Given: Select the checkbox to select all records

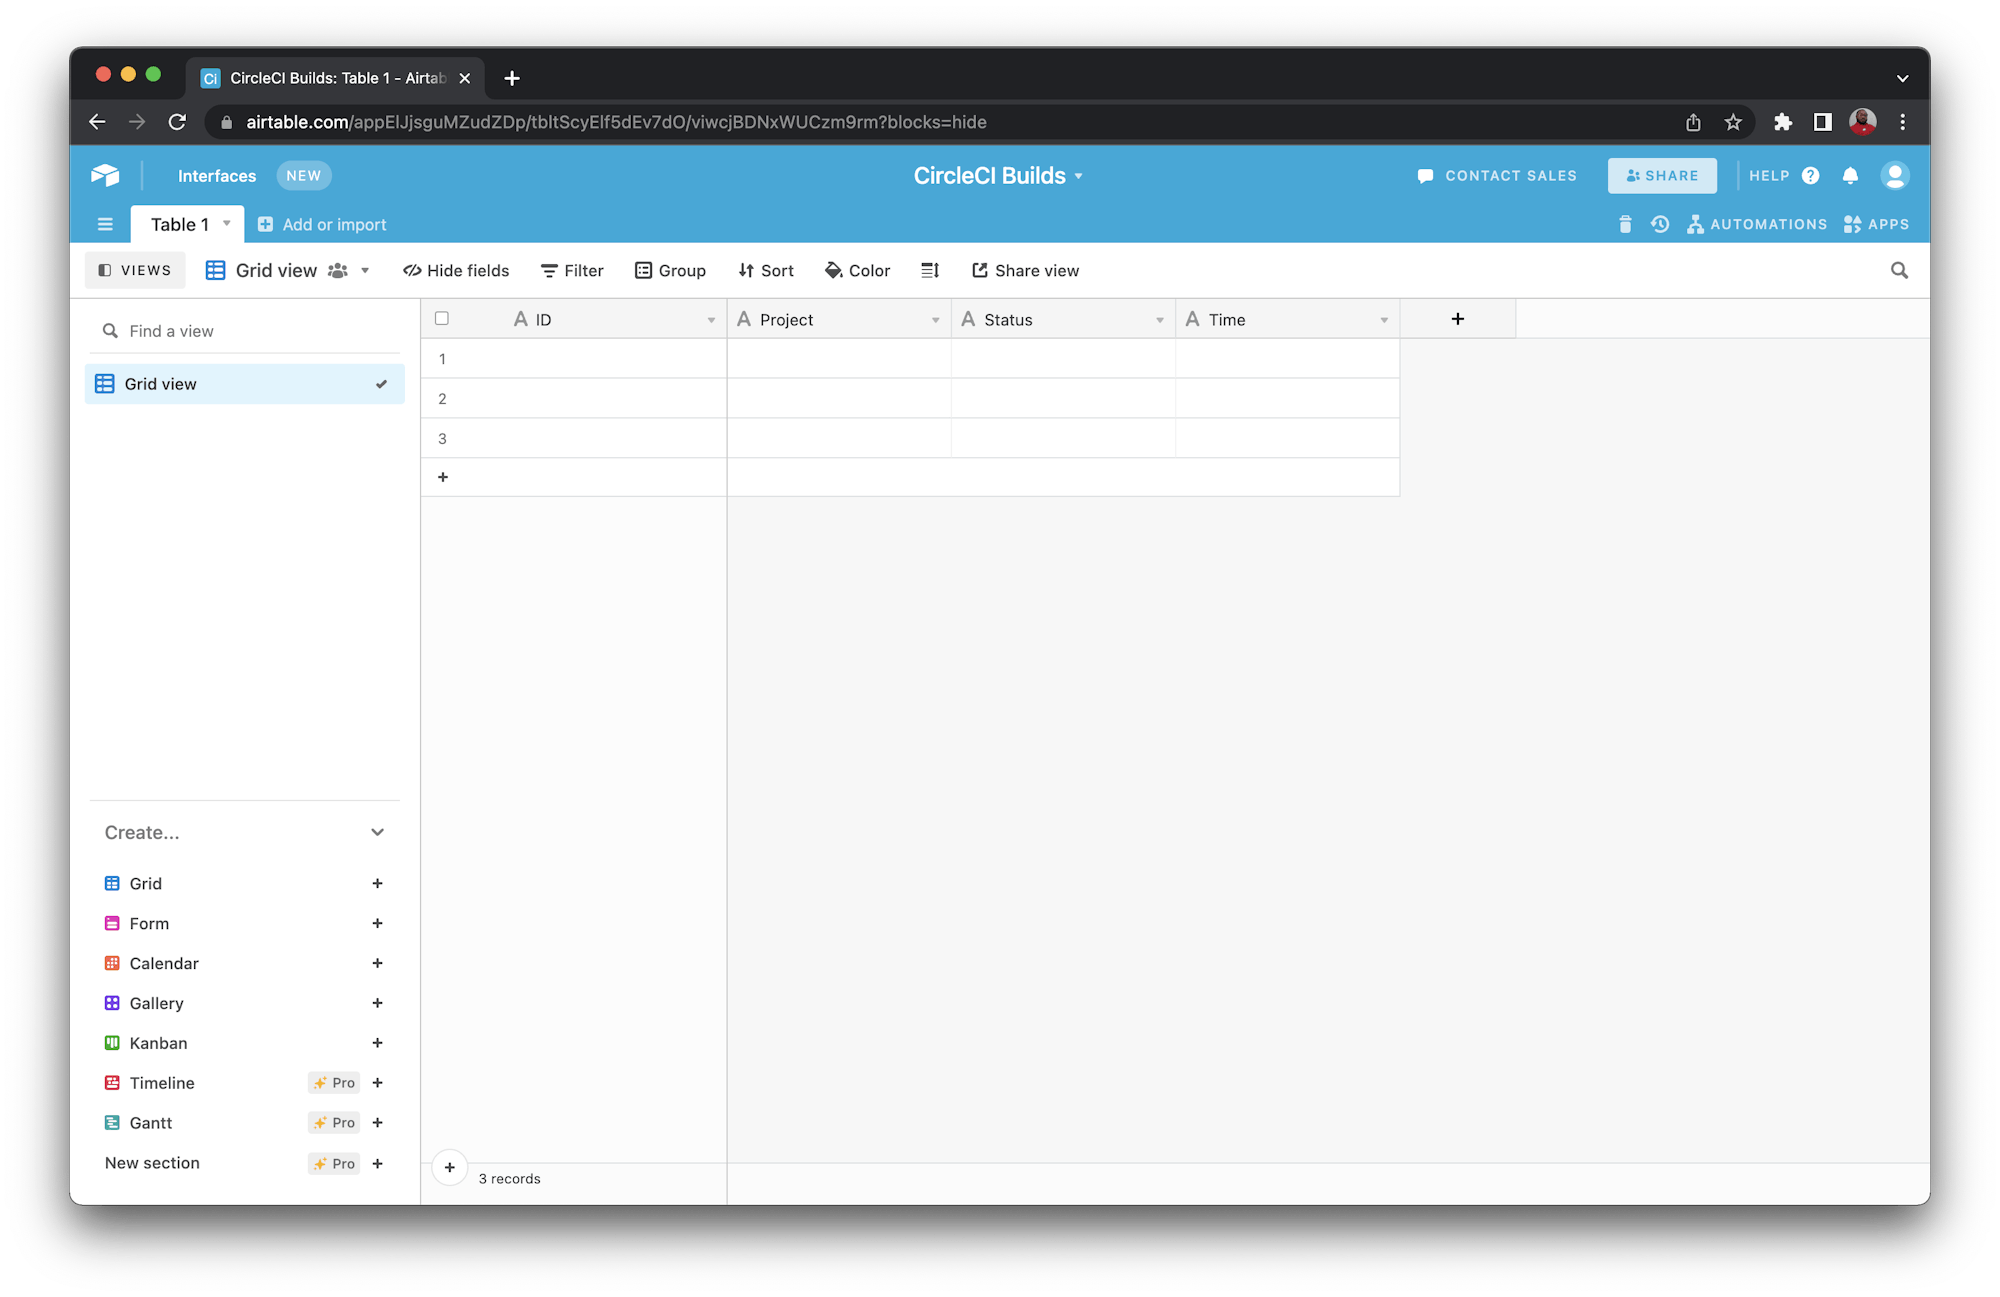Looking at the screenshot, I should point(442,318).
